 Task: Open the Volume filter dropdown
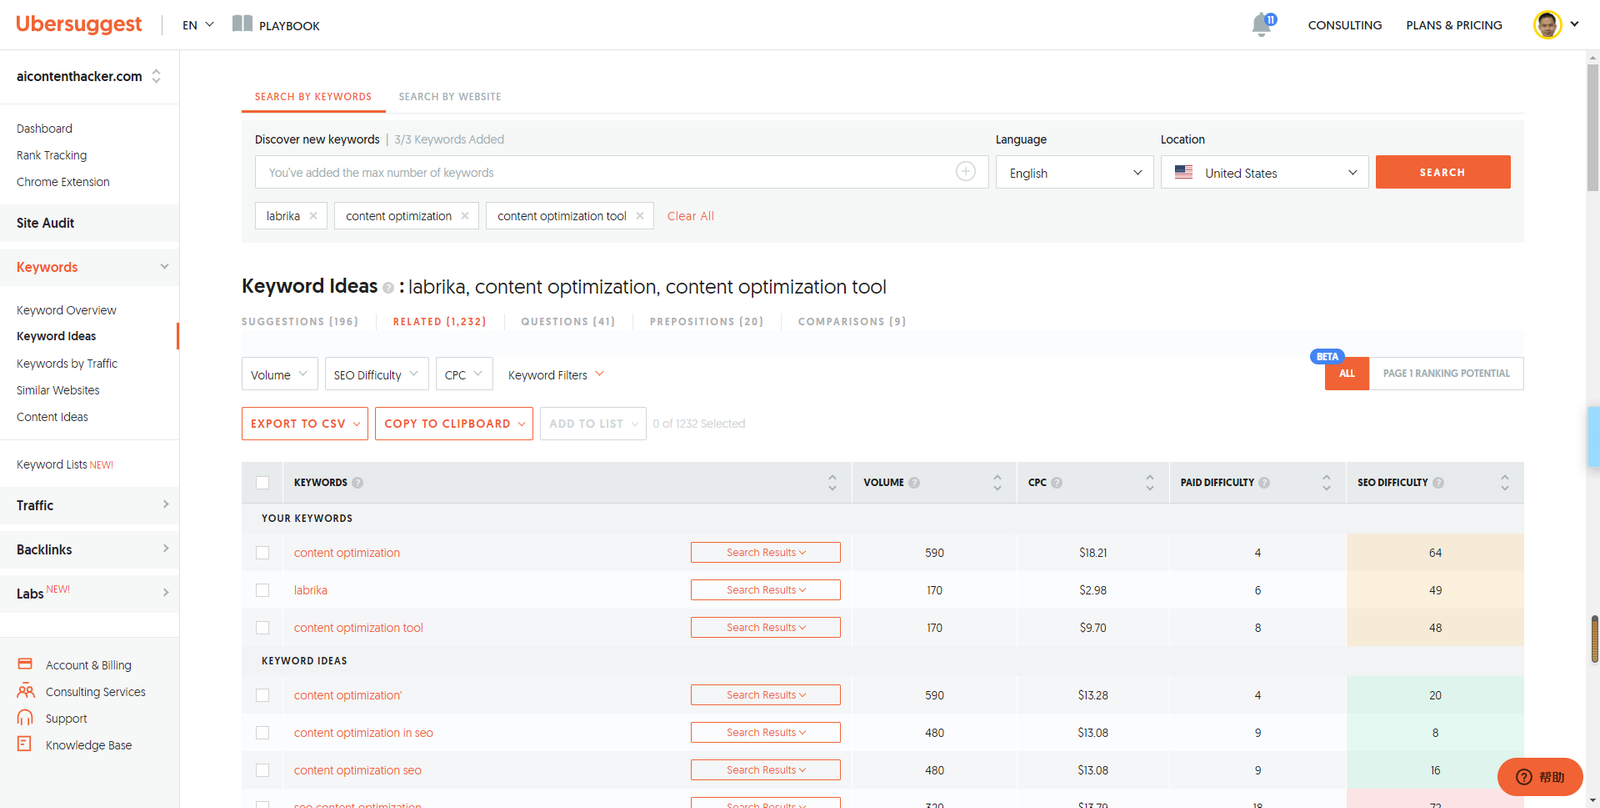280,374
